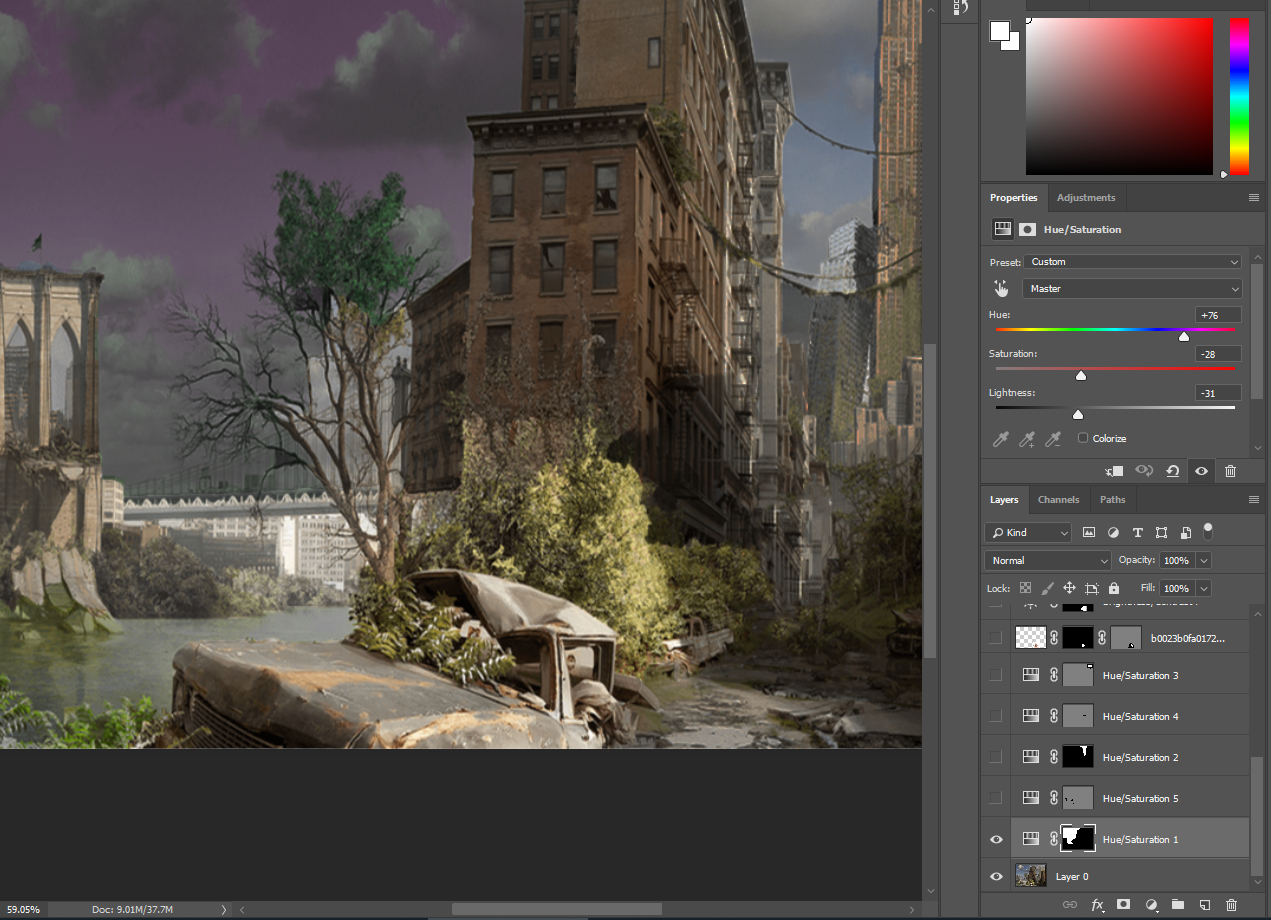Open the Preset dropdown showing Custom

[x=1132, y=261]
